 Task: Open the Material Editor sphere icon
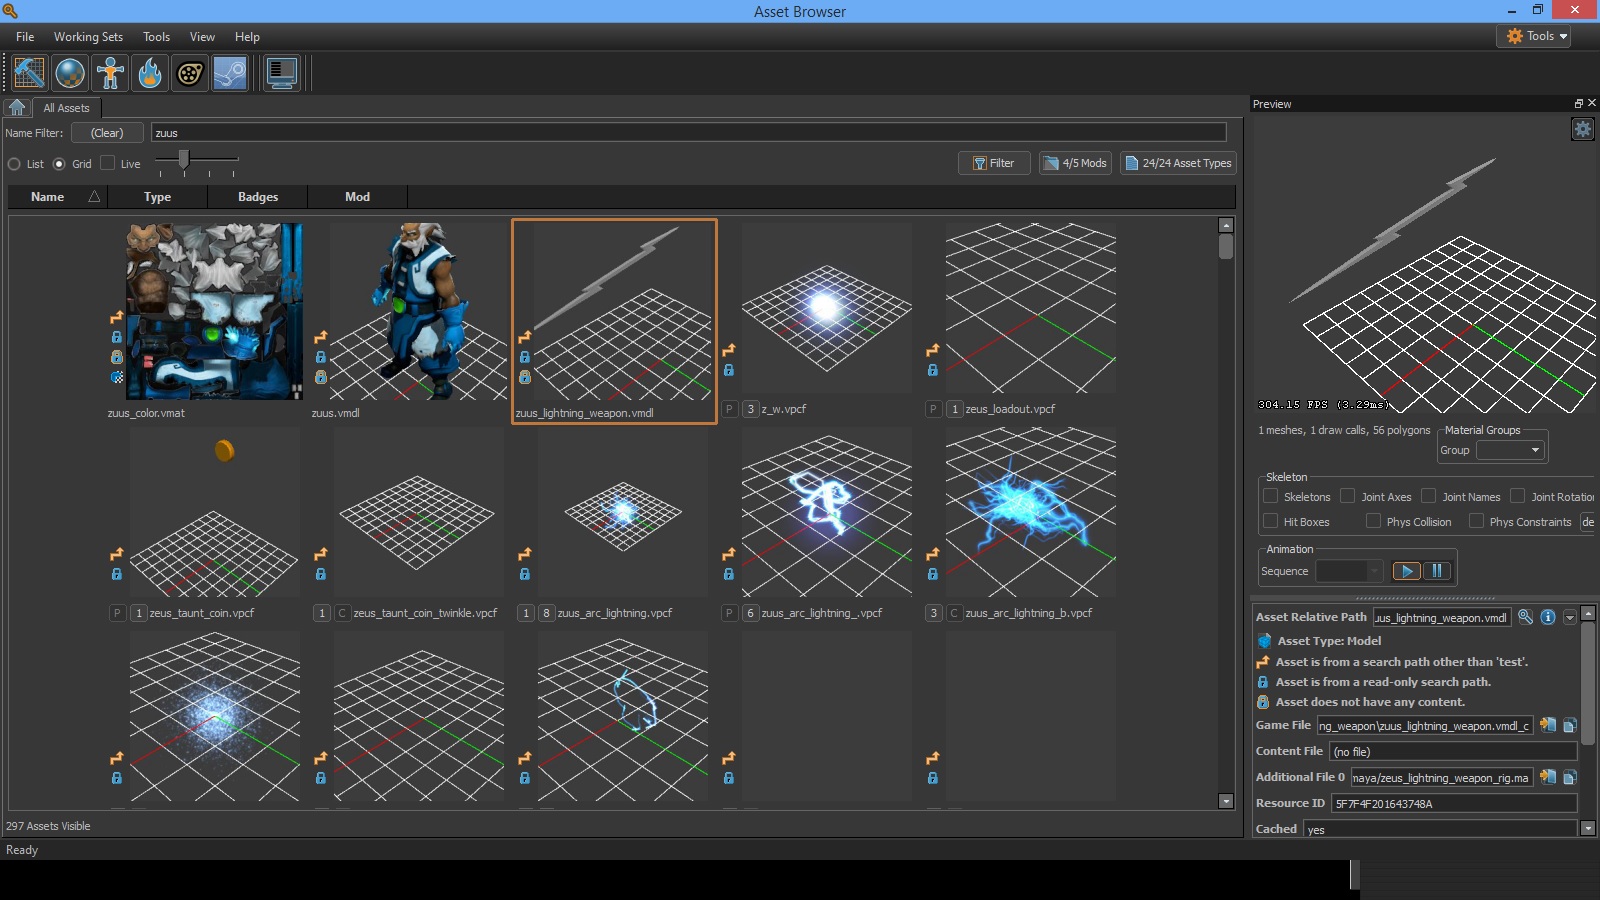[x=70, y=73]
